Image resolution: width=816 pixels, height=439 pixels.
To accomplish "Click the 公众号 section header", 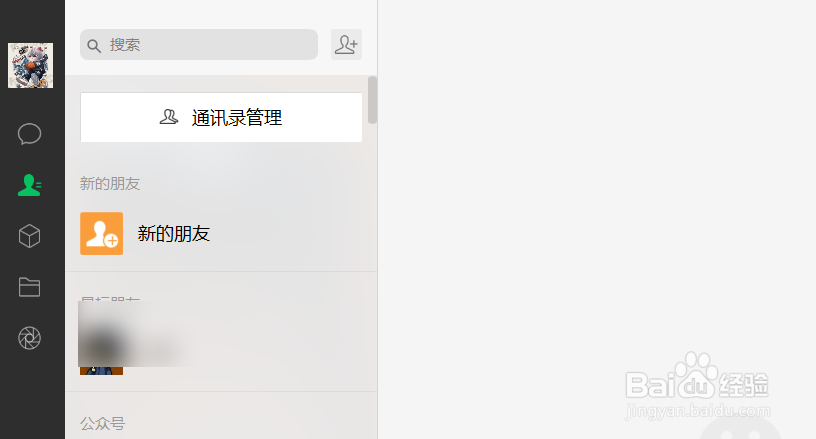I will point(103,423).
